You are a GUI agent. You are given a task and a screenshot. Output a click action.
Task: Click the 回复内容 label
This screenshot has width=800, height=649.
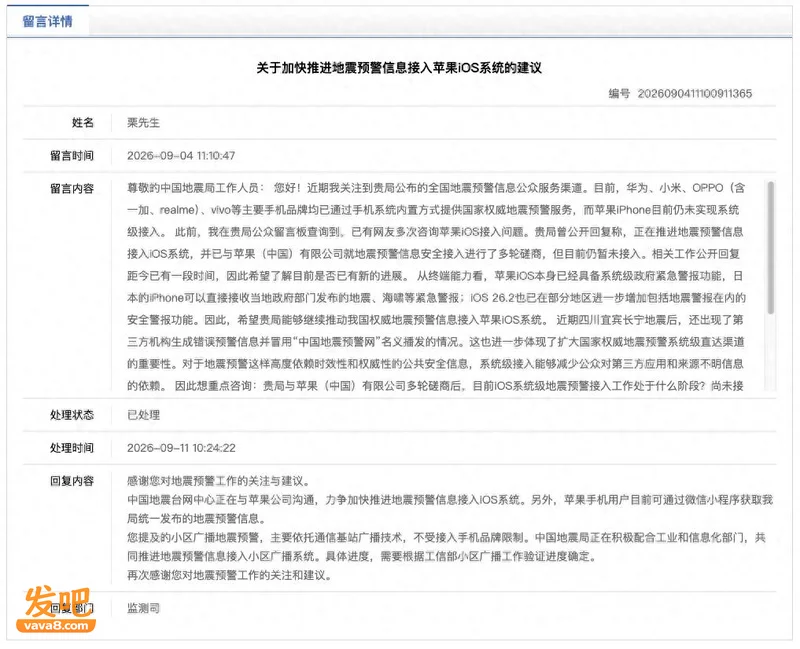pos(72,481)
